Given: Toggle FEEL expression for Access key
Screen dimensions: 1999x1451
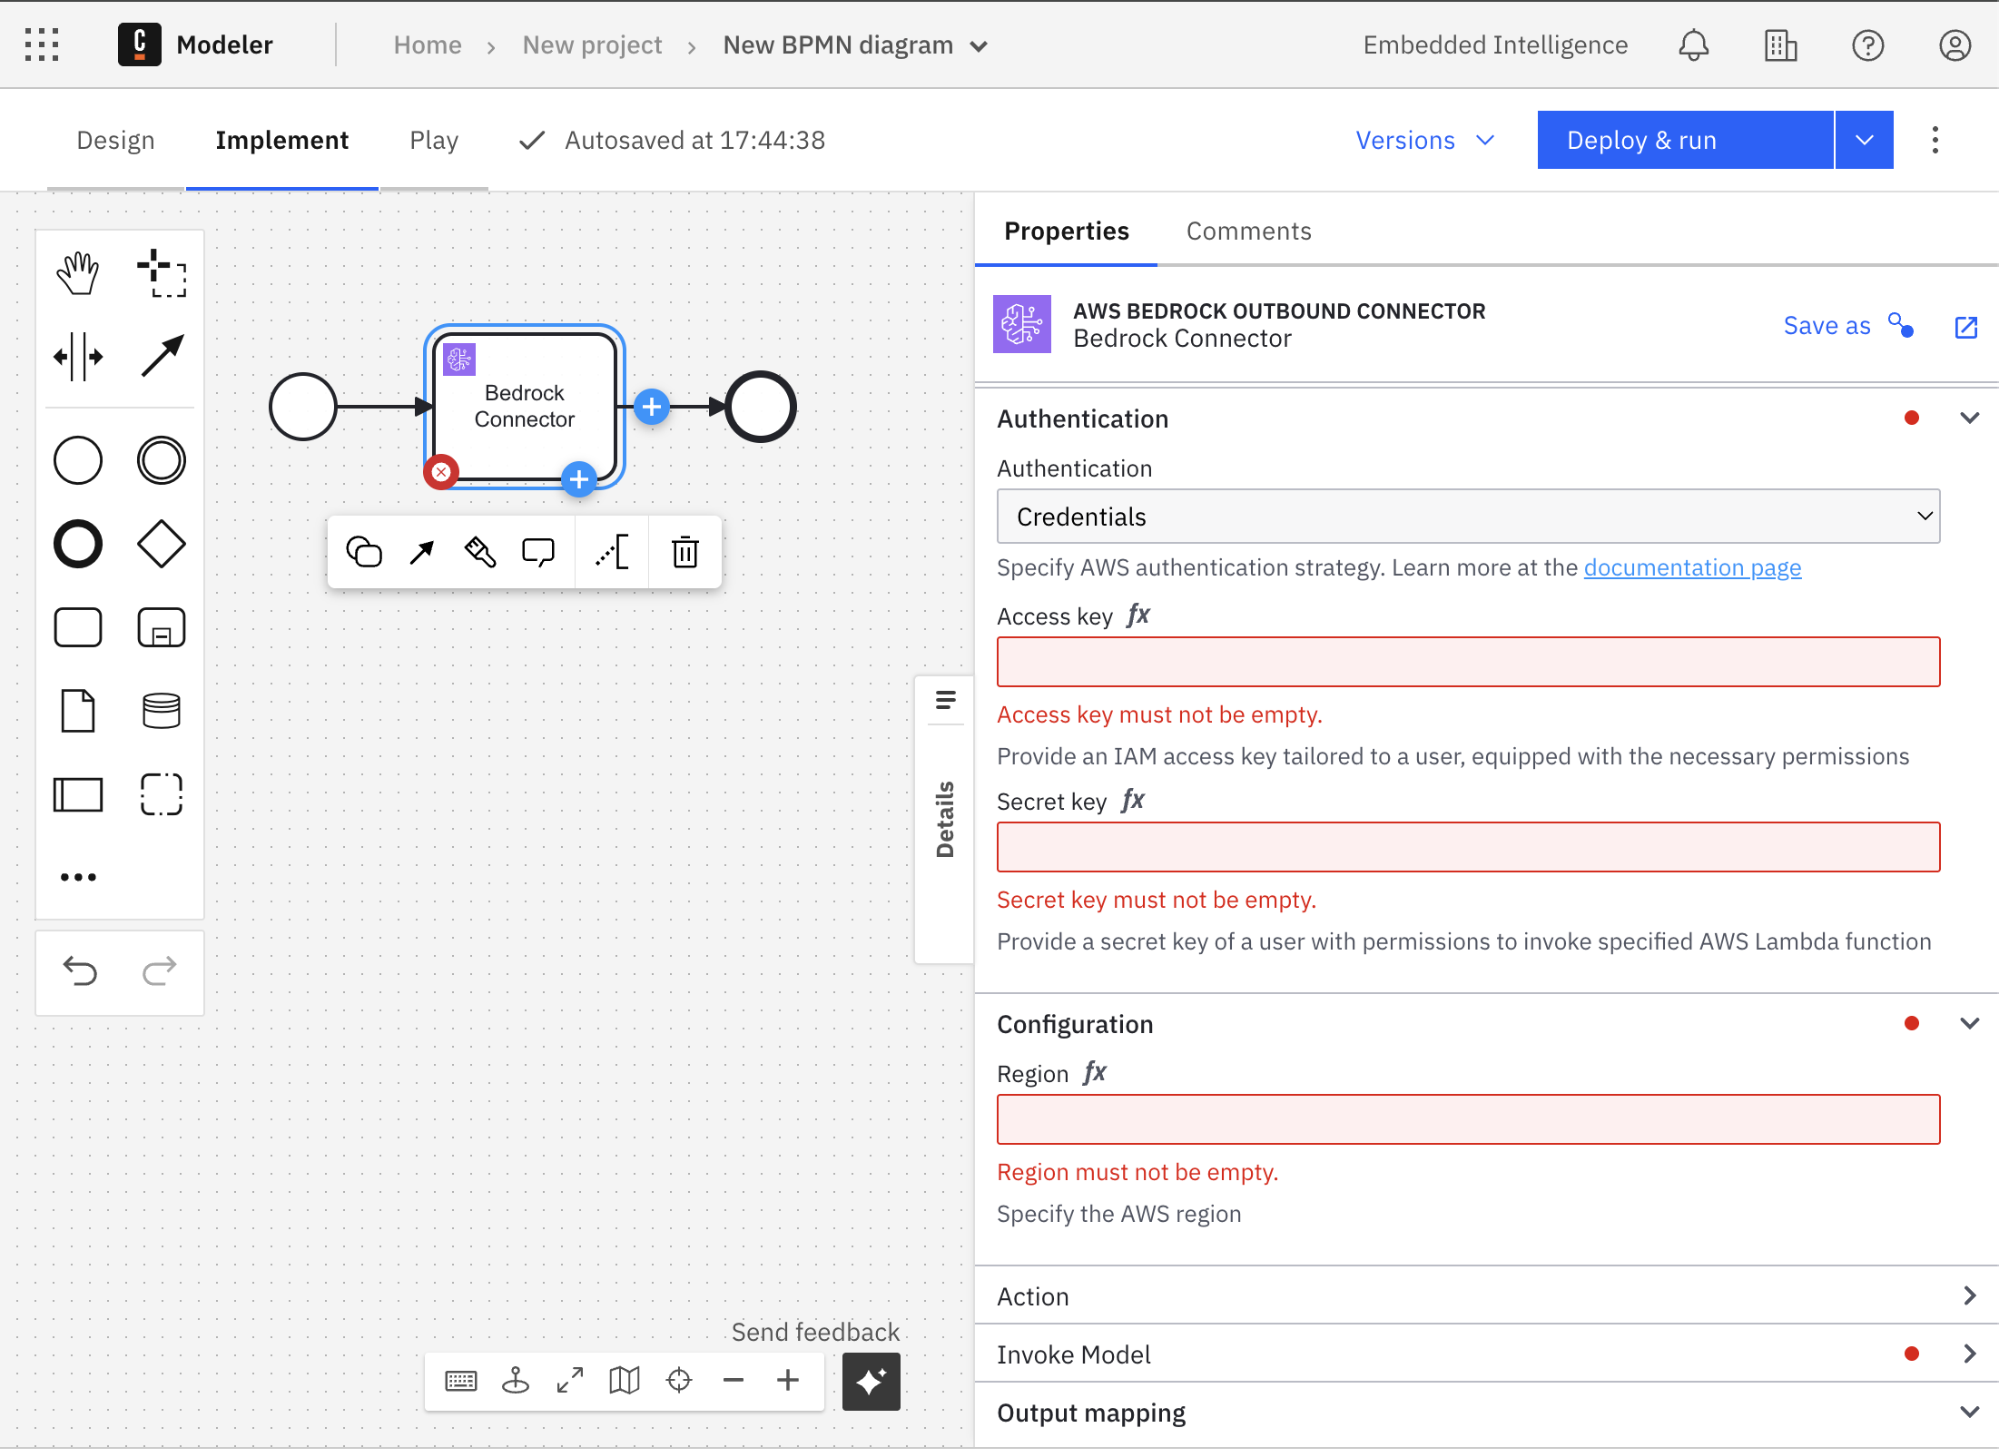Looking at the screenshot, I should click(1138, 616).
